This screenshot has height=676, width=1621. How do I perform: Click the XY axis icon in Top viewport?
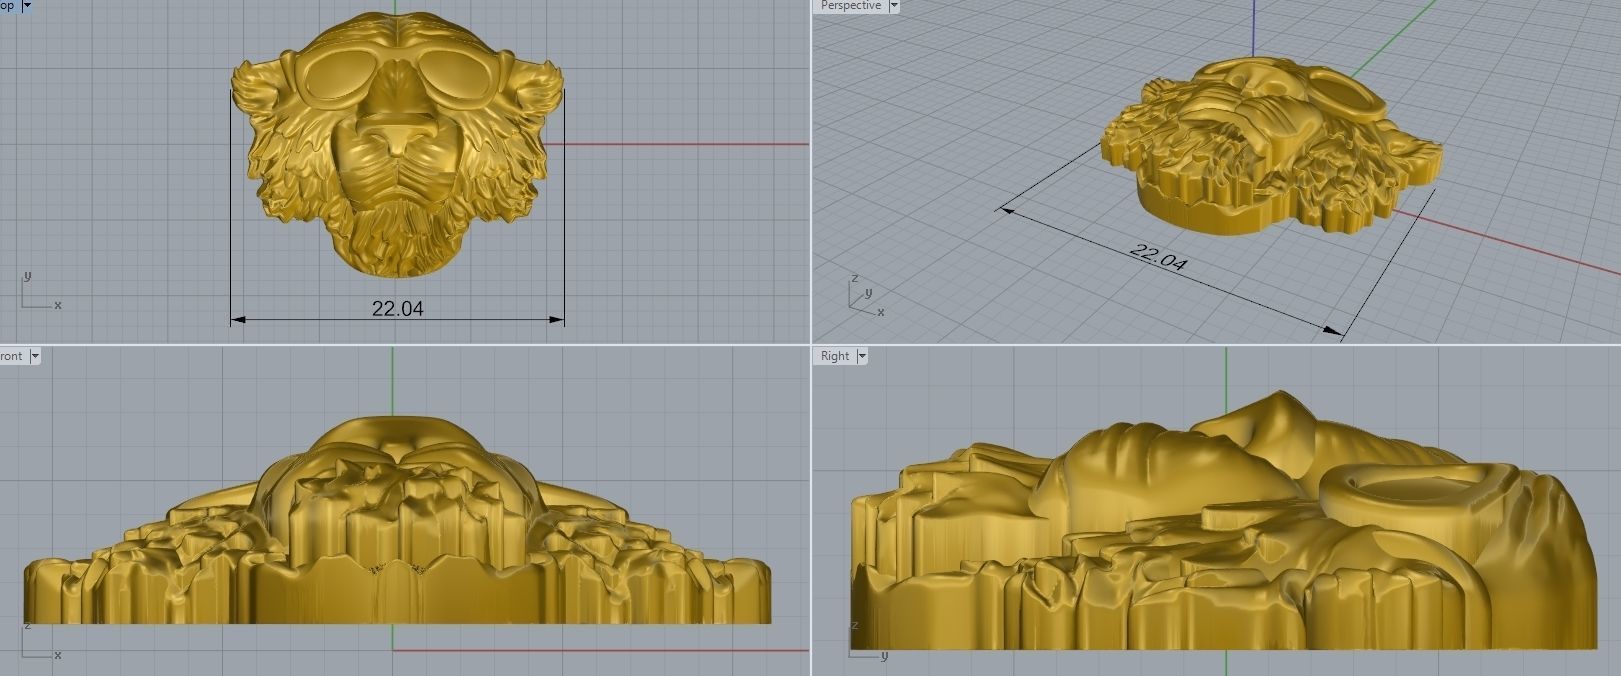click(40, 292)
